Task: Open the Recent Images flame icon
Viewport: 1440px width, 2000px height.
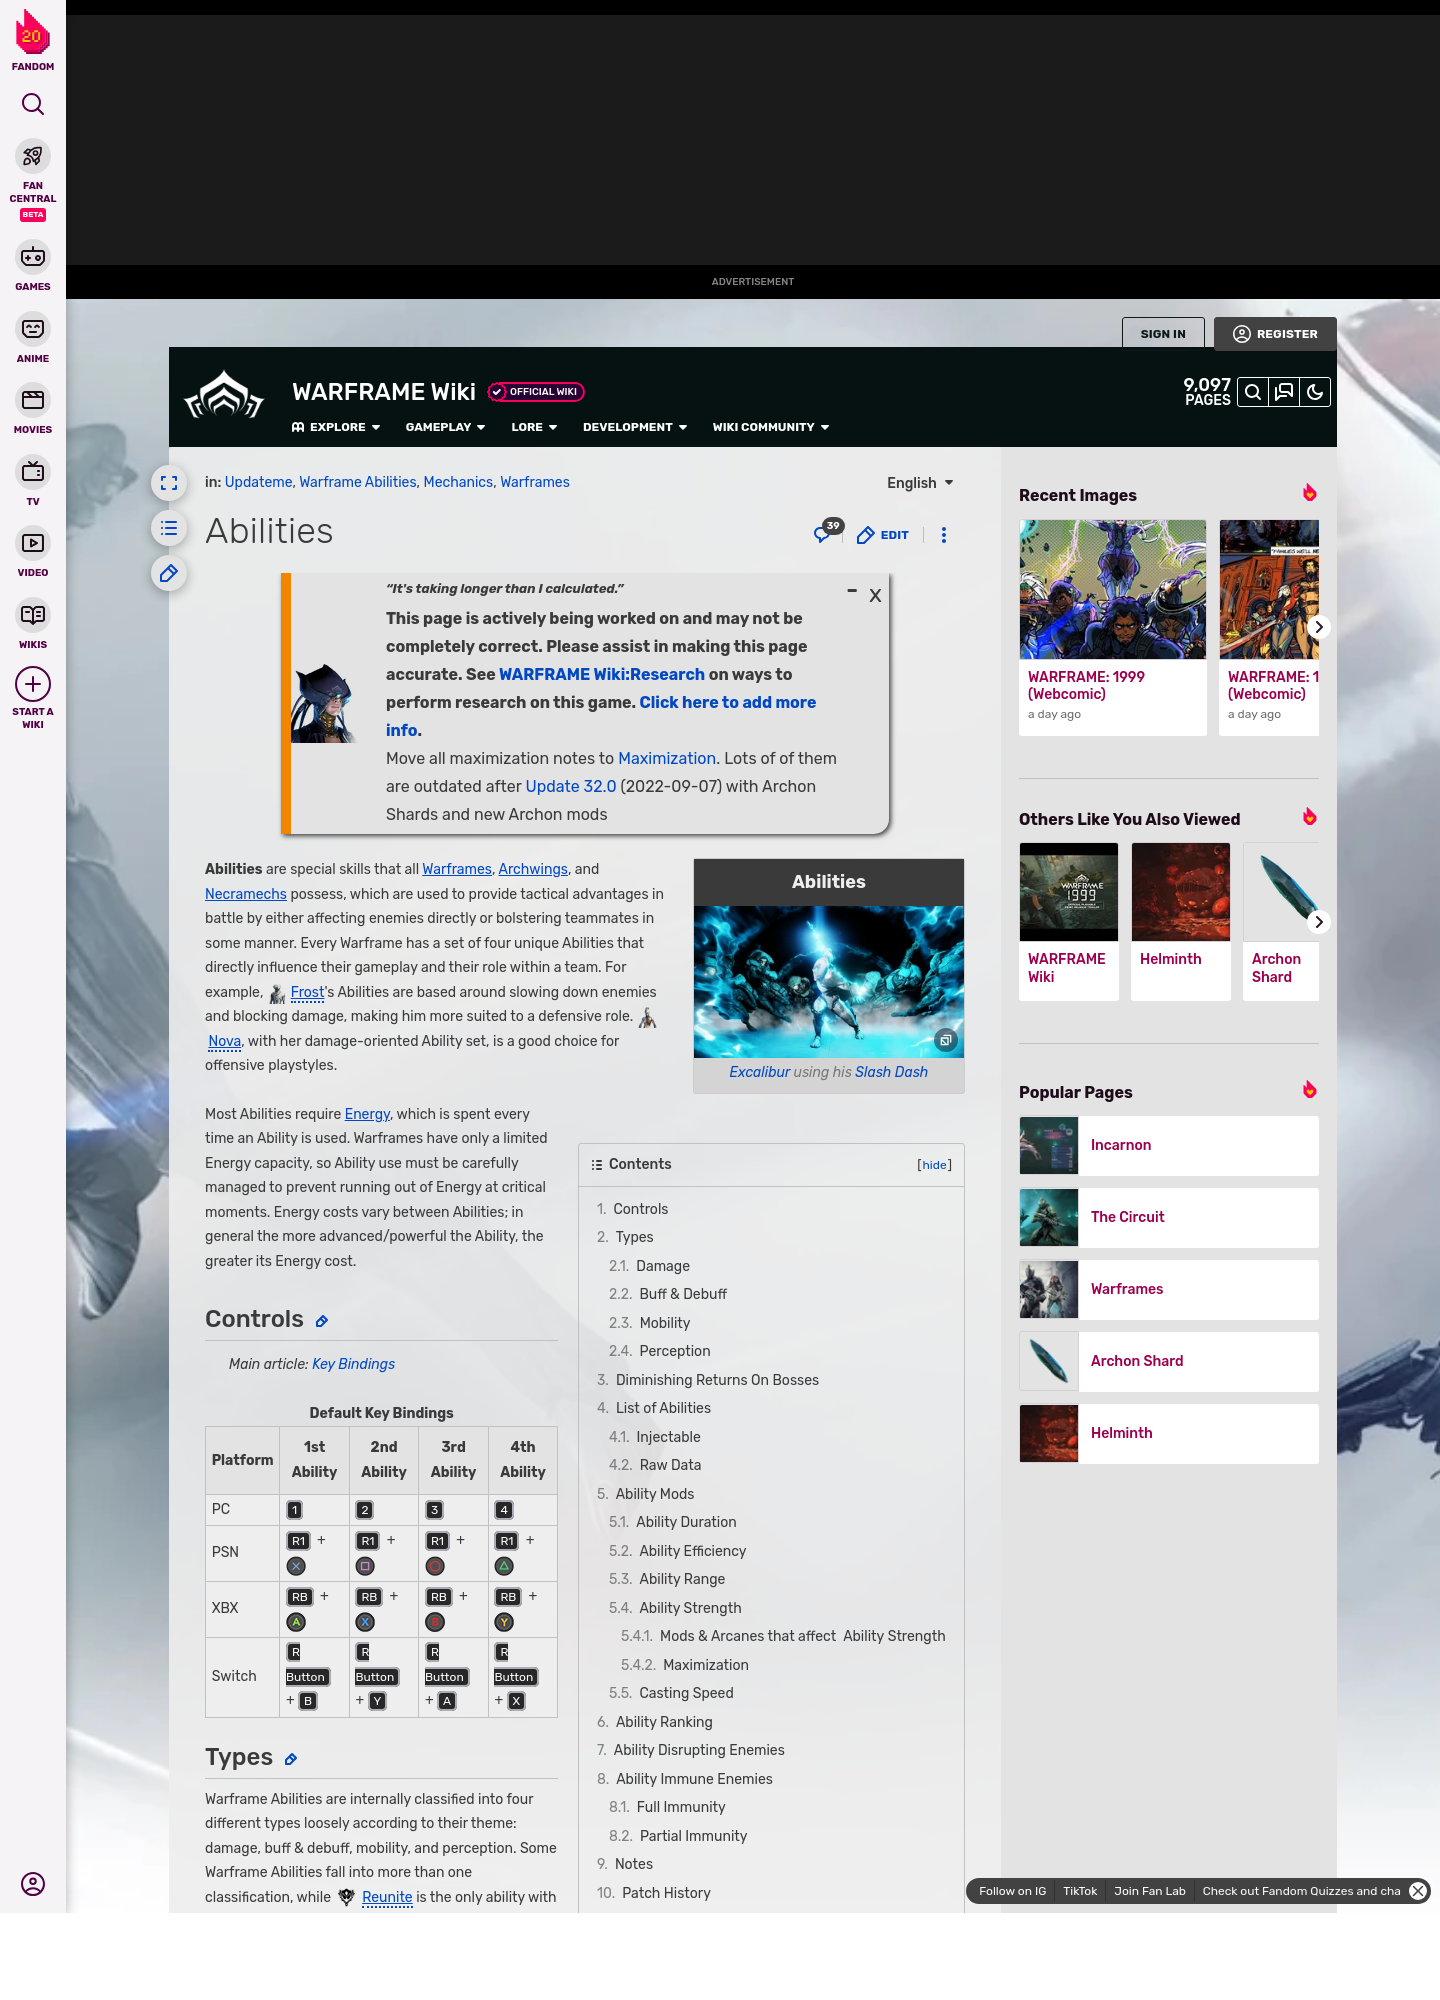Action: (1310, 493)
